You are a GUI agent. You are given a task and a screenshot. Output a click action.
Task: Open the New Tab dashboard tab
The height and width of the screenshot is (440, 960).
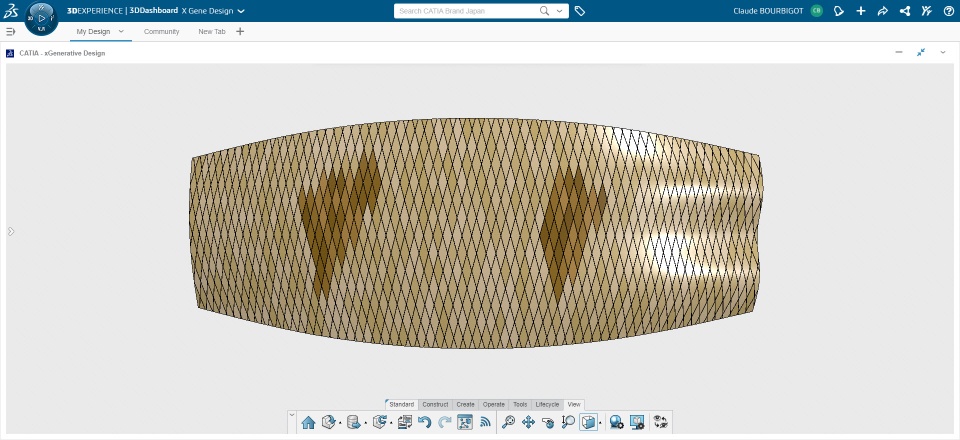click(x=212, y=32)
